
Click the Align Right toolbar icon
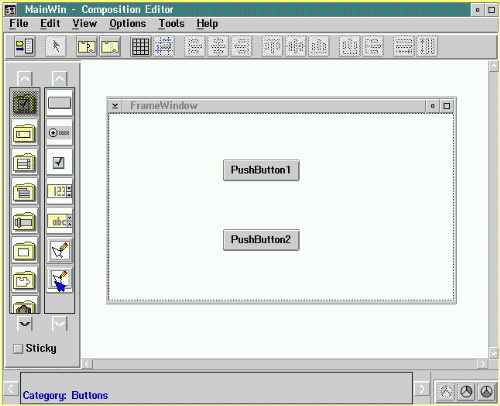(241, 46)
